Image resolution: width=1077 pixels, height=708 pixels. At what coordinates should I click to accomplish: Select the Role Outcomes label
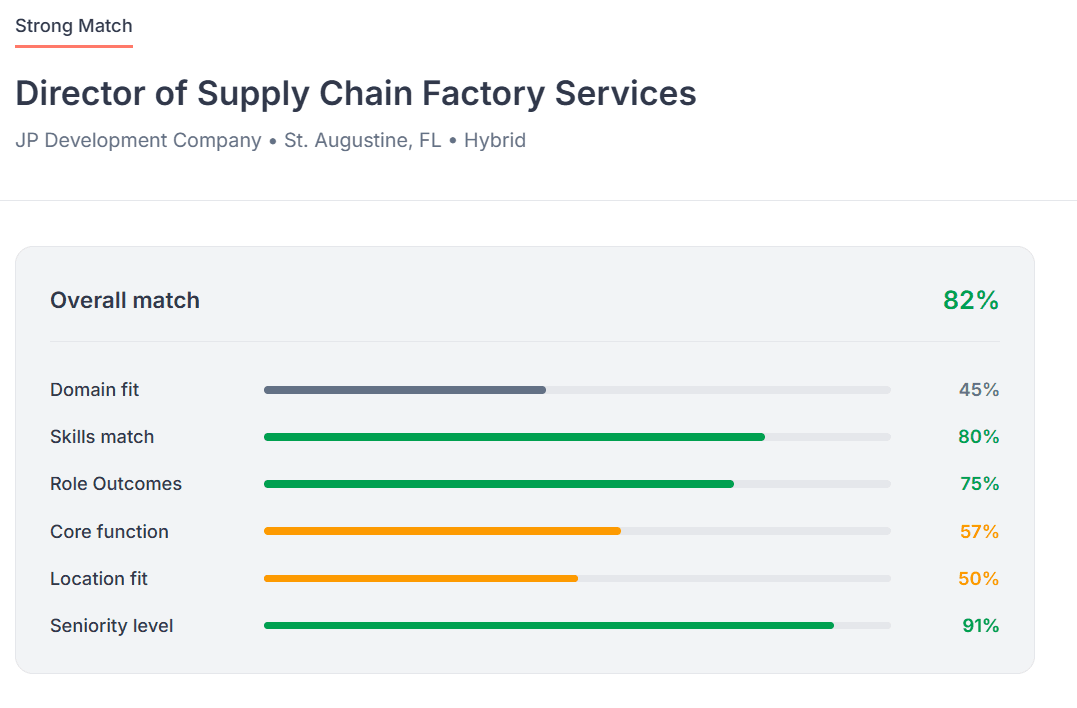pos(116,484)
